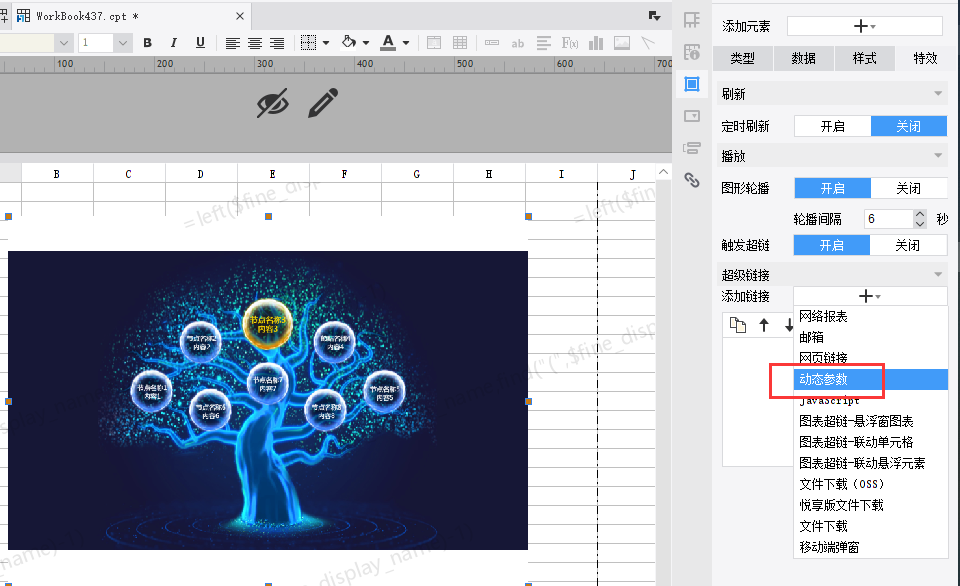Choose 网络报表 from the link menu

(871, 317)
